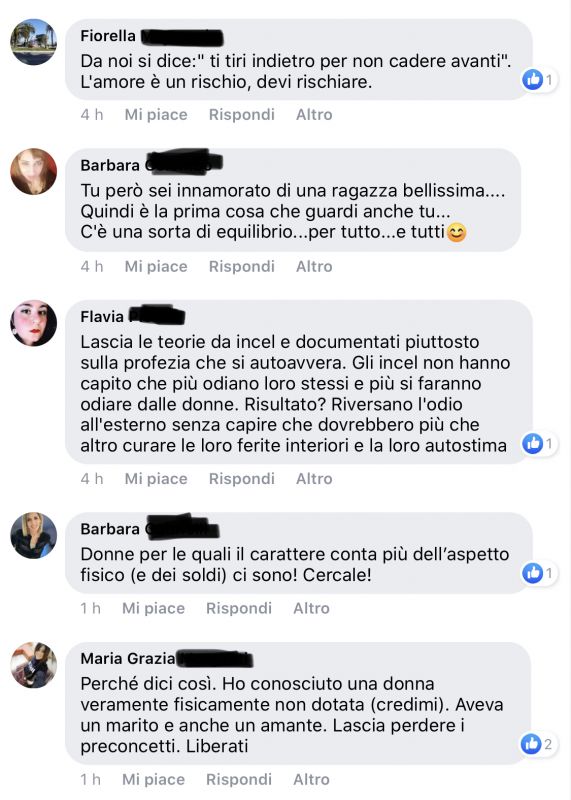Click Rispondi under Flavia's incel comment

tap(241, 479)
